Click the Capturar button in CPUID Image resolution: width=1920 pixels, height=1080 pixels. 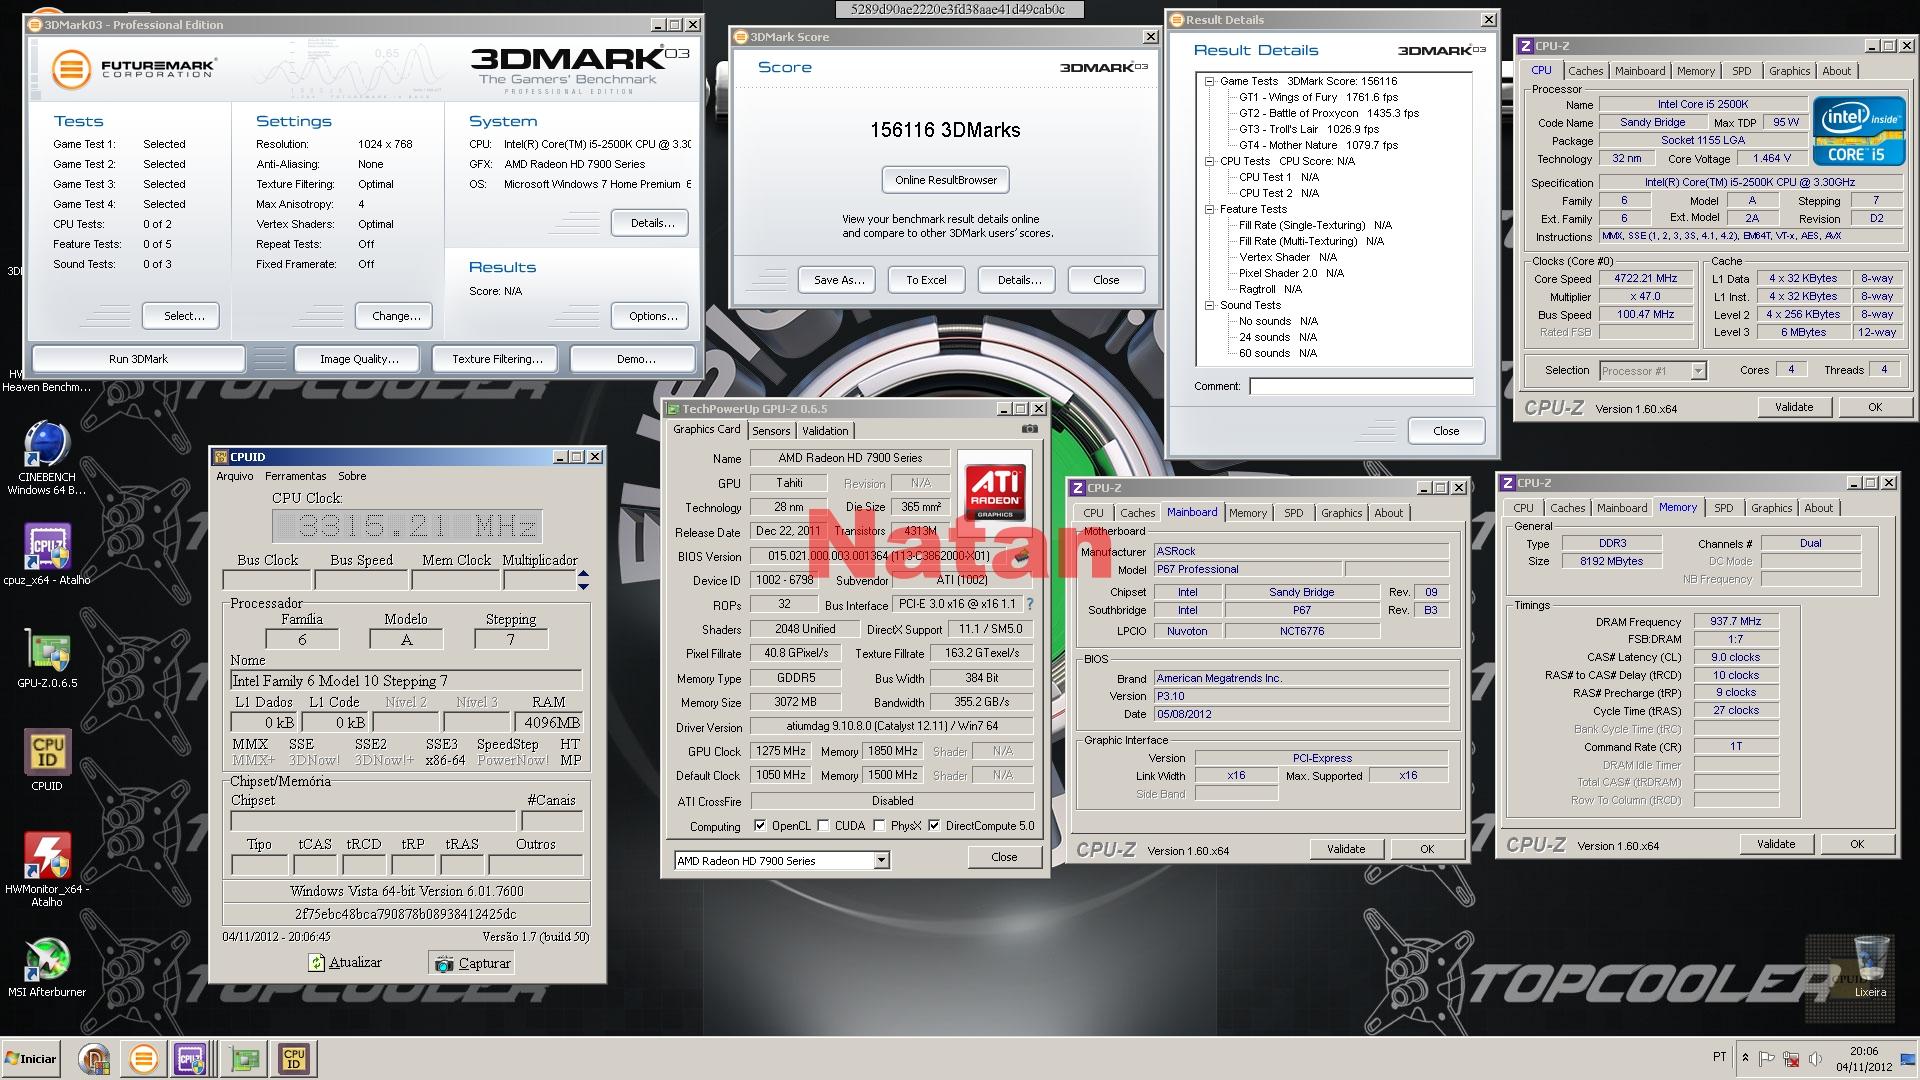point(472,963)
